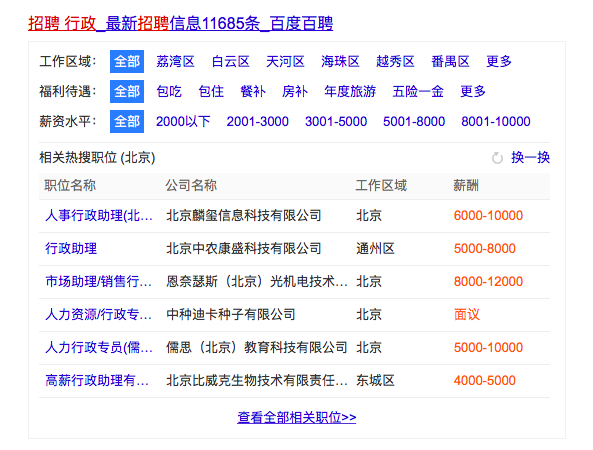Choose the 餐补 benefit filter
Image resolution: width=593 pixels, height=450 pixels.
click(253, 91)
